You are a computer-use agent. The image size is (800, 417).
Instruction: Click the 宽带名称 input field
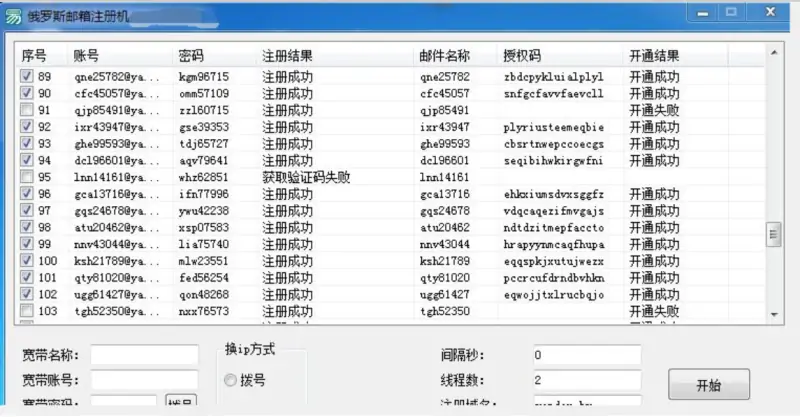[144, 355]
